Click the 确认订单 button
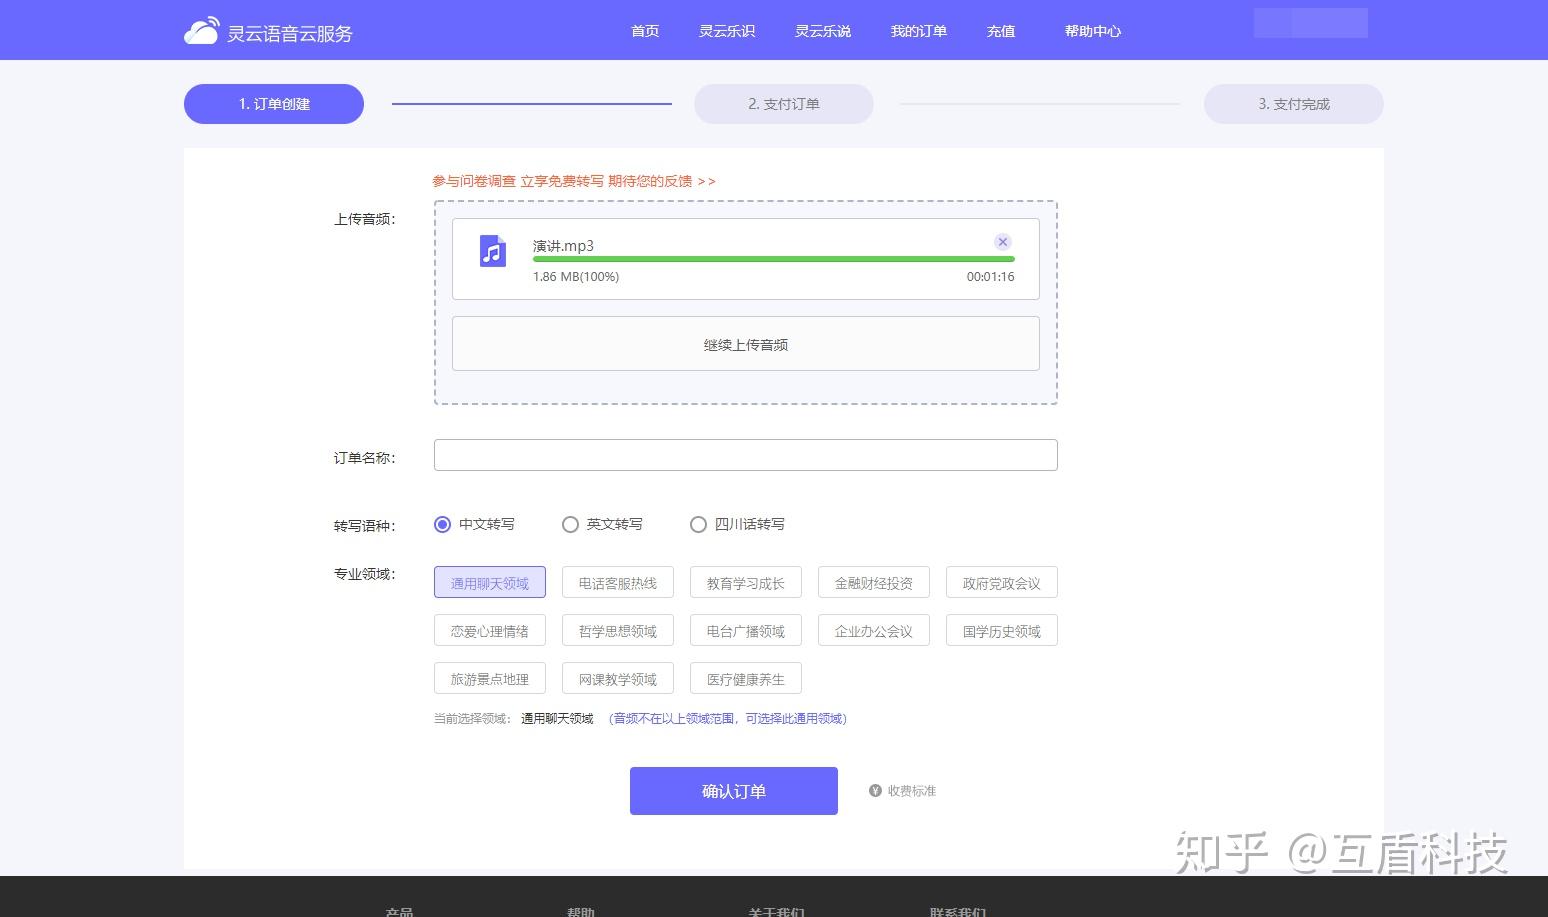 734,791
